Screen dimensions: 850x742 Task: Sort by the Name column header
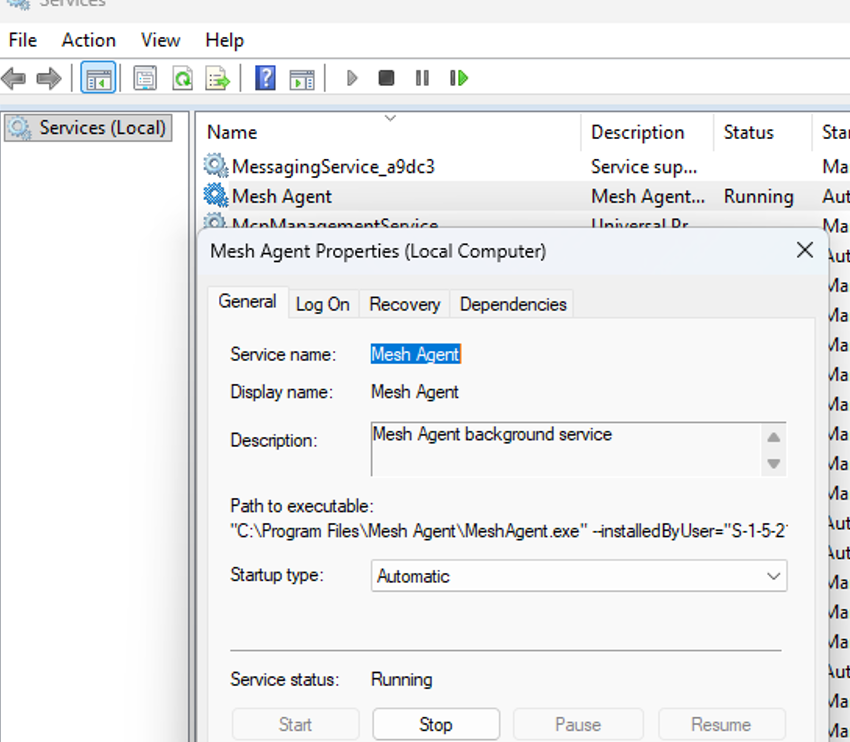pos(388,132)
